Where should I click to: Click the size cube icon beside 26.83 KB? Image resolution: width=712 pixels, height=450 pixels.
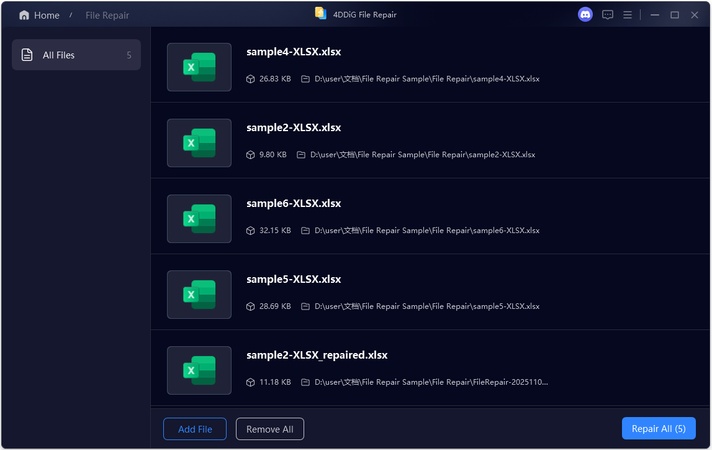(250, 79)
